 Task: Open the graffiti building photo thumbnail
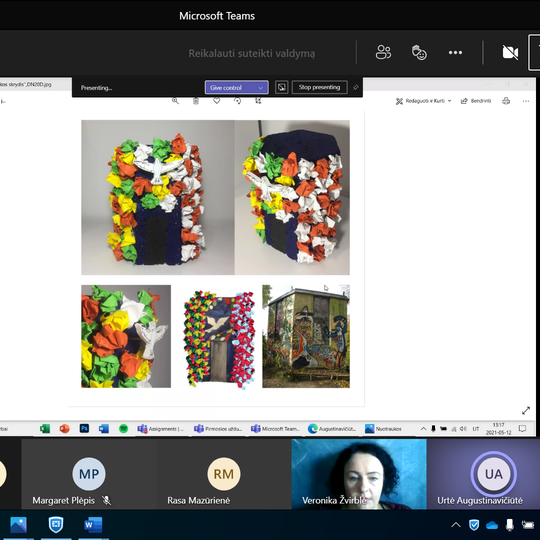click(x=306, y=336)
